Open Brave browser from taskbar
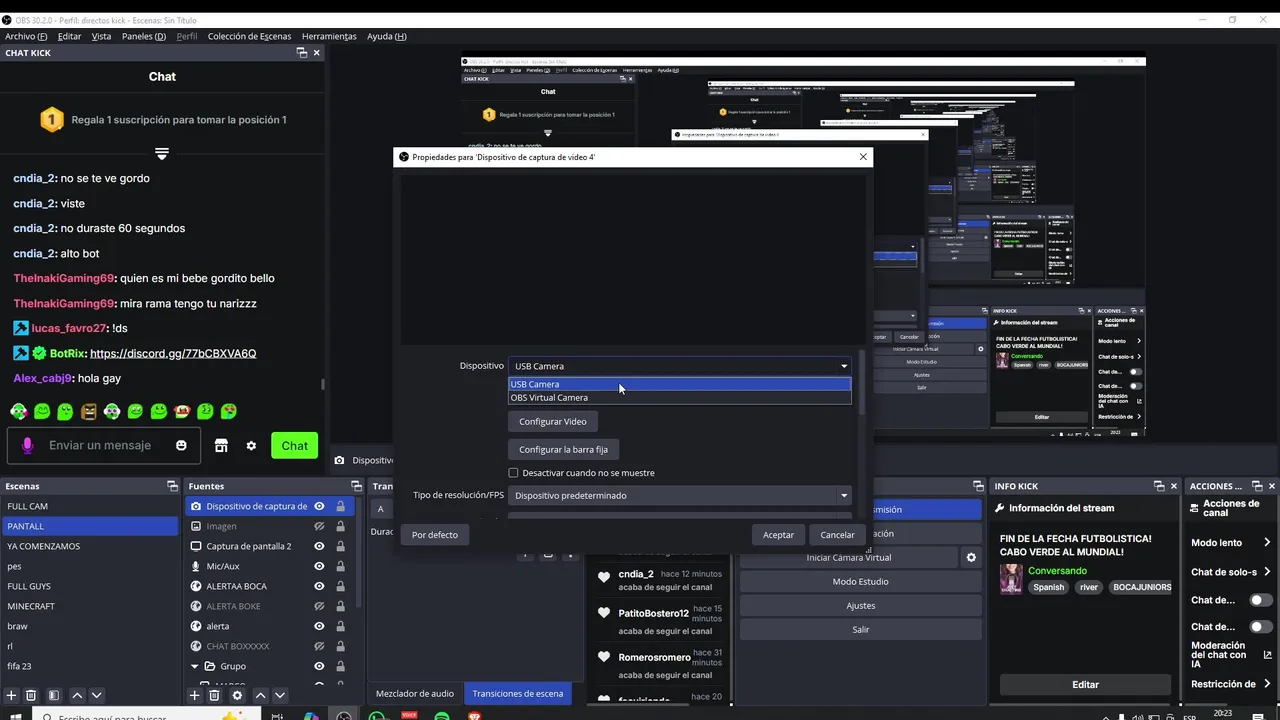This screenshot has width=1280, height=720. tap(474, 715)
